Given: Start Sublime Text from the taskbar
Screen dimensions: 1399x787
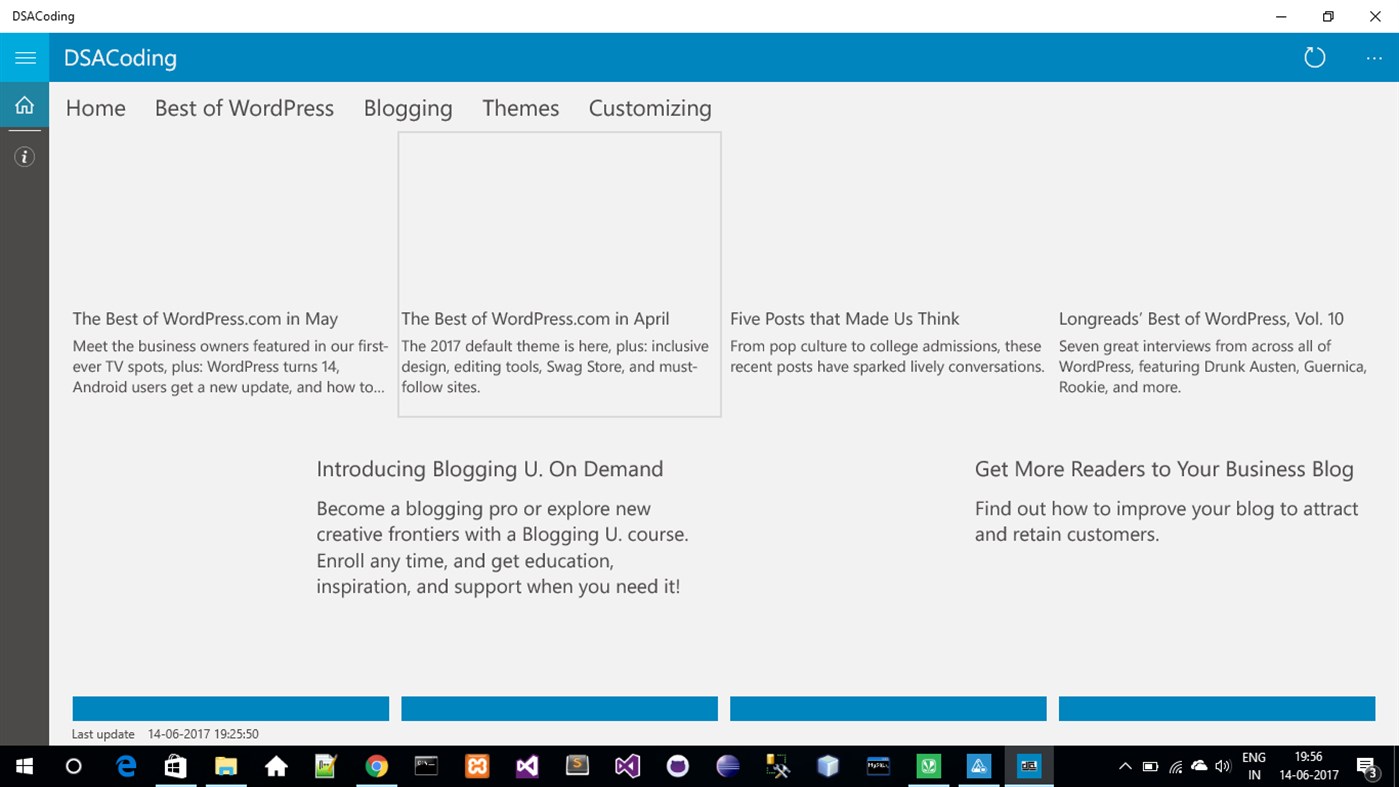Looking at the screenshot, I should point(577,766).
